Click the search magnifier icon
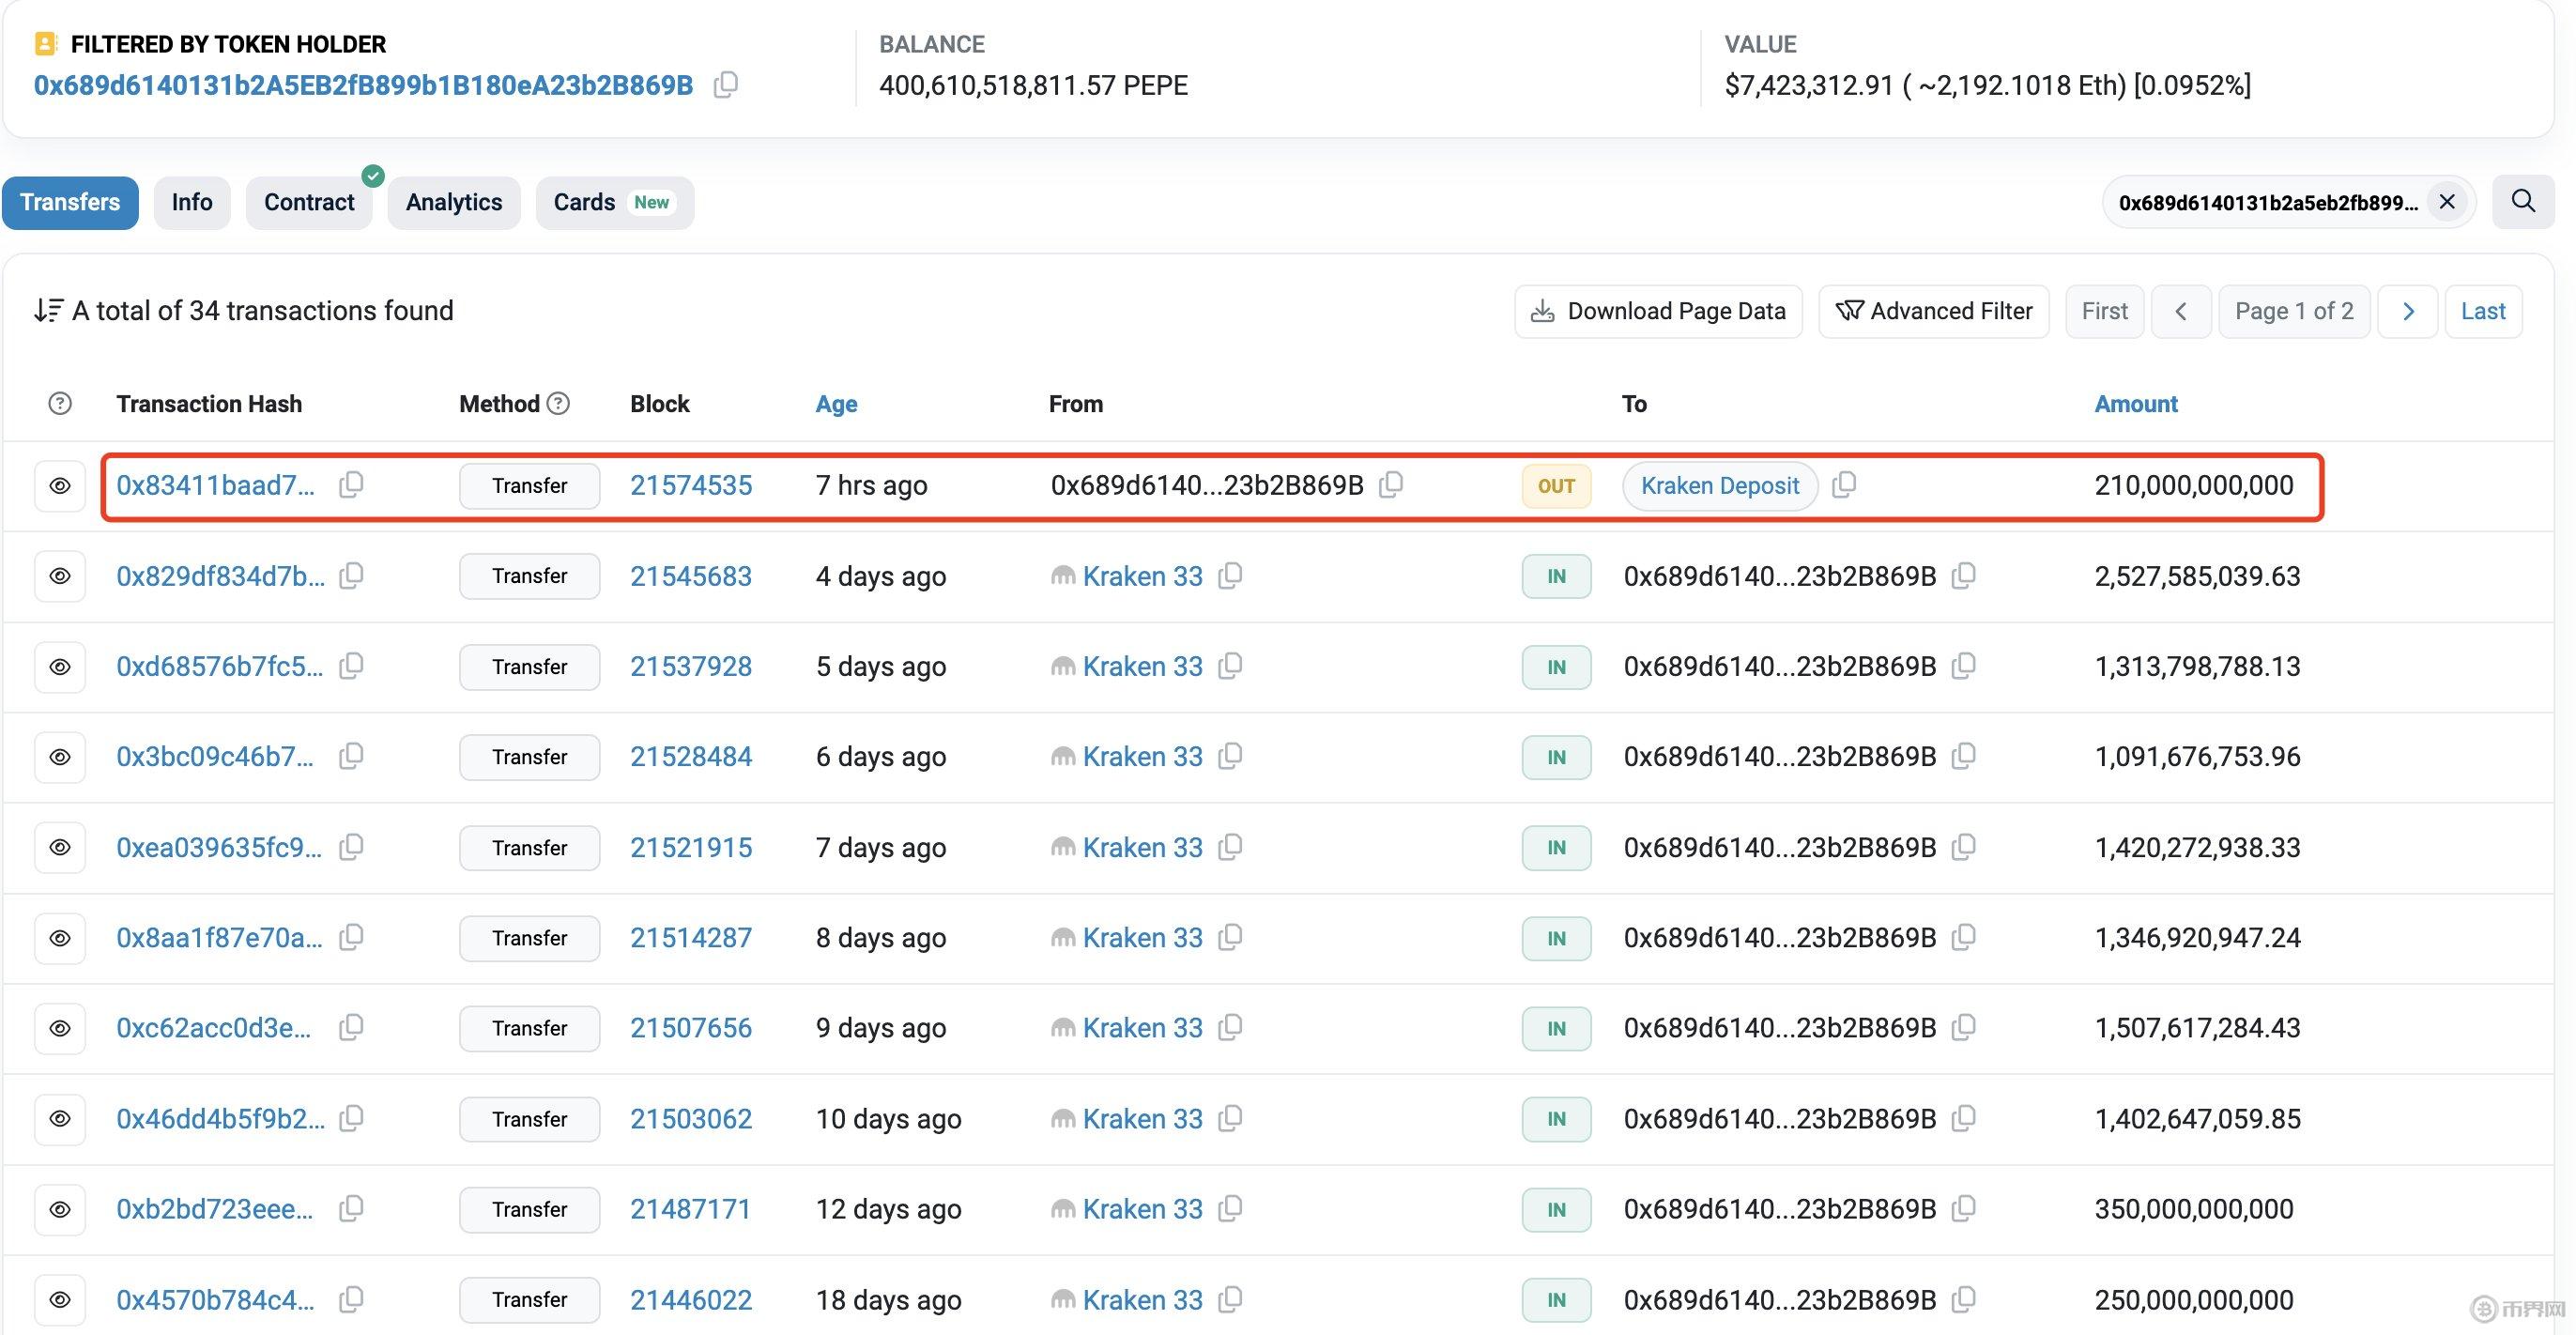The image size is (2576, 1335). pyautogui.click(x=2523, y=202)
